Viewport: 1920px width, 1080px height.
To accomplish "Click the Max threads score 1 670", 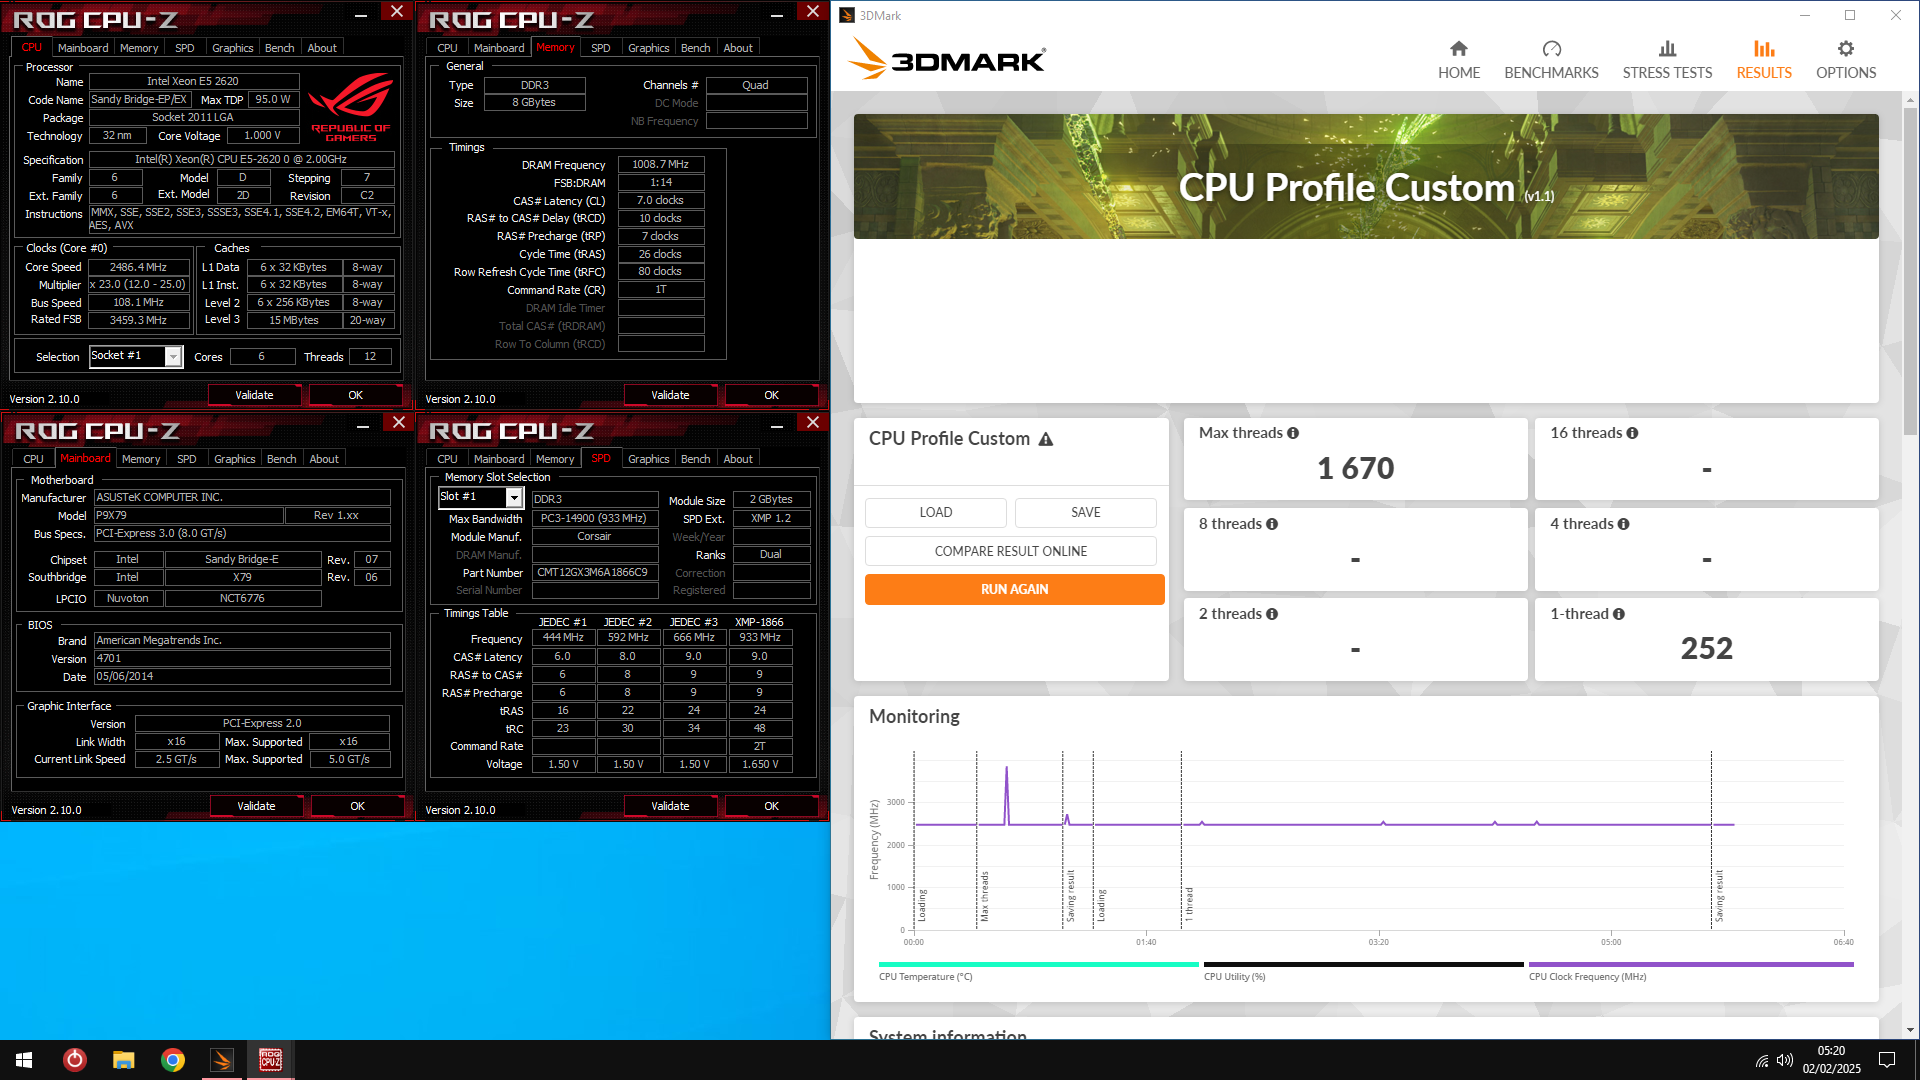I will (x=1355, y=468).
